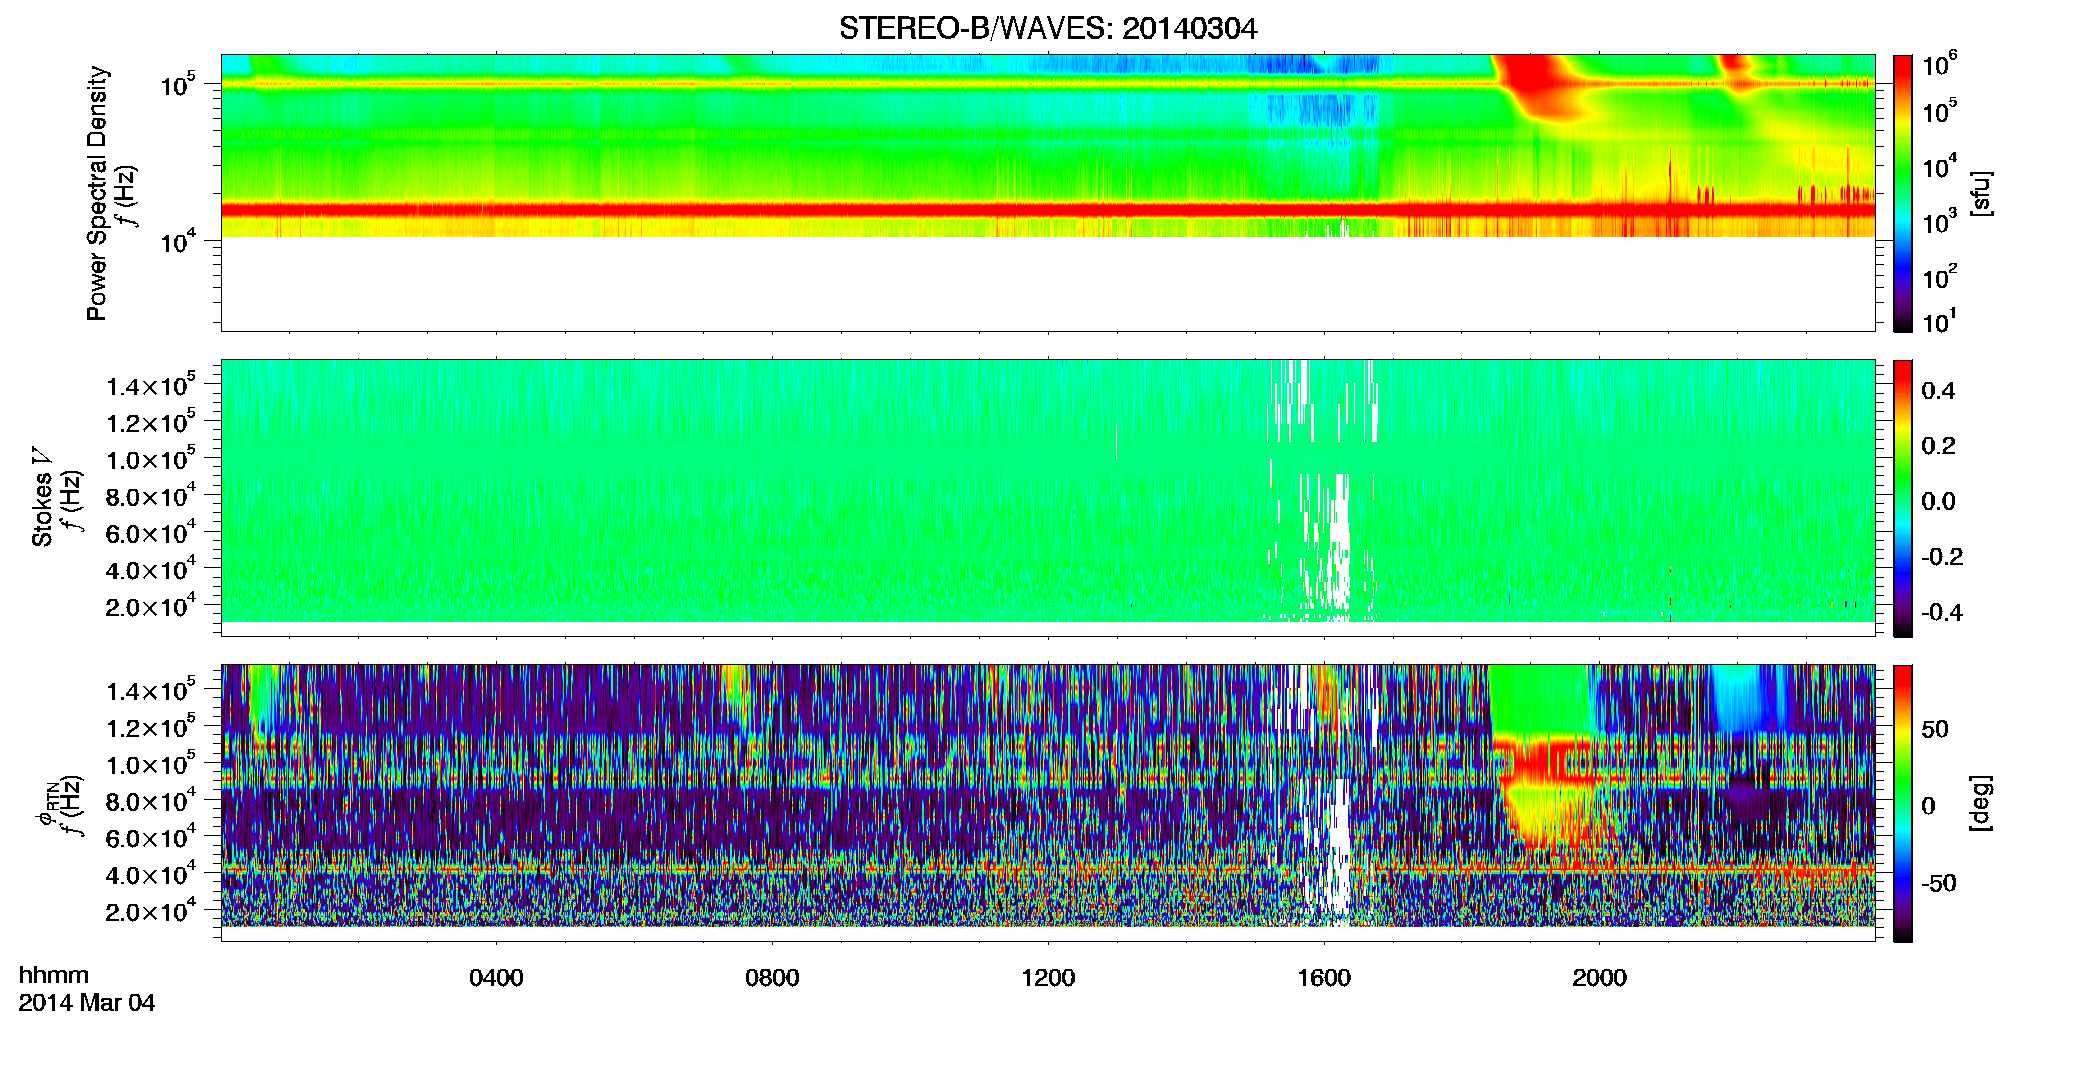This screenshot has height=1080, width=2096.
Task: Click the 0800 time tick label
Action: click(x=772, y=977)
